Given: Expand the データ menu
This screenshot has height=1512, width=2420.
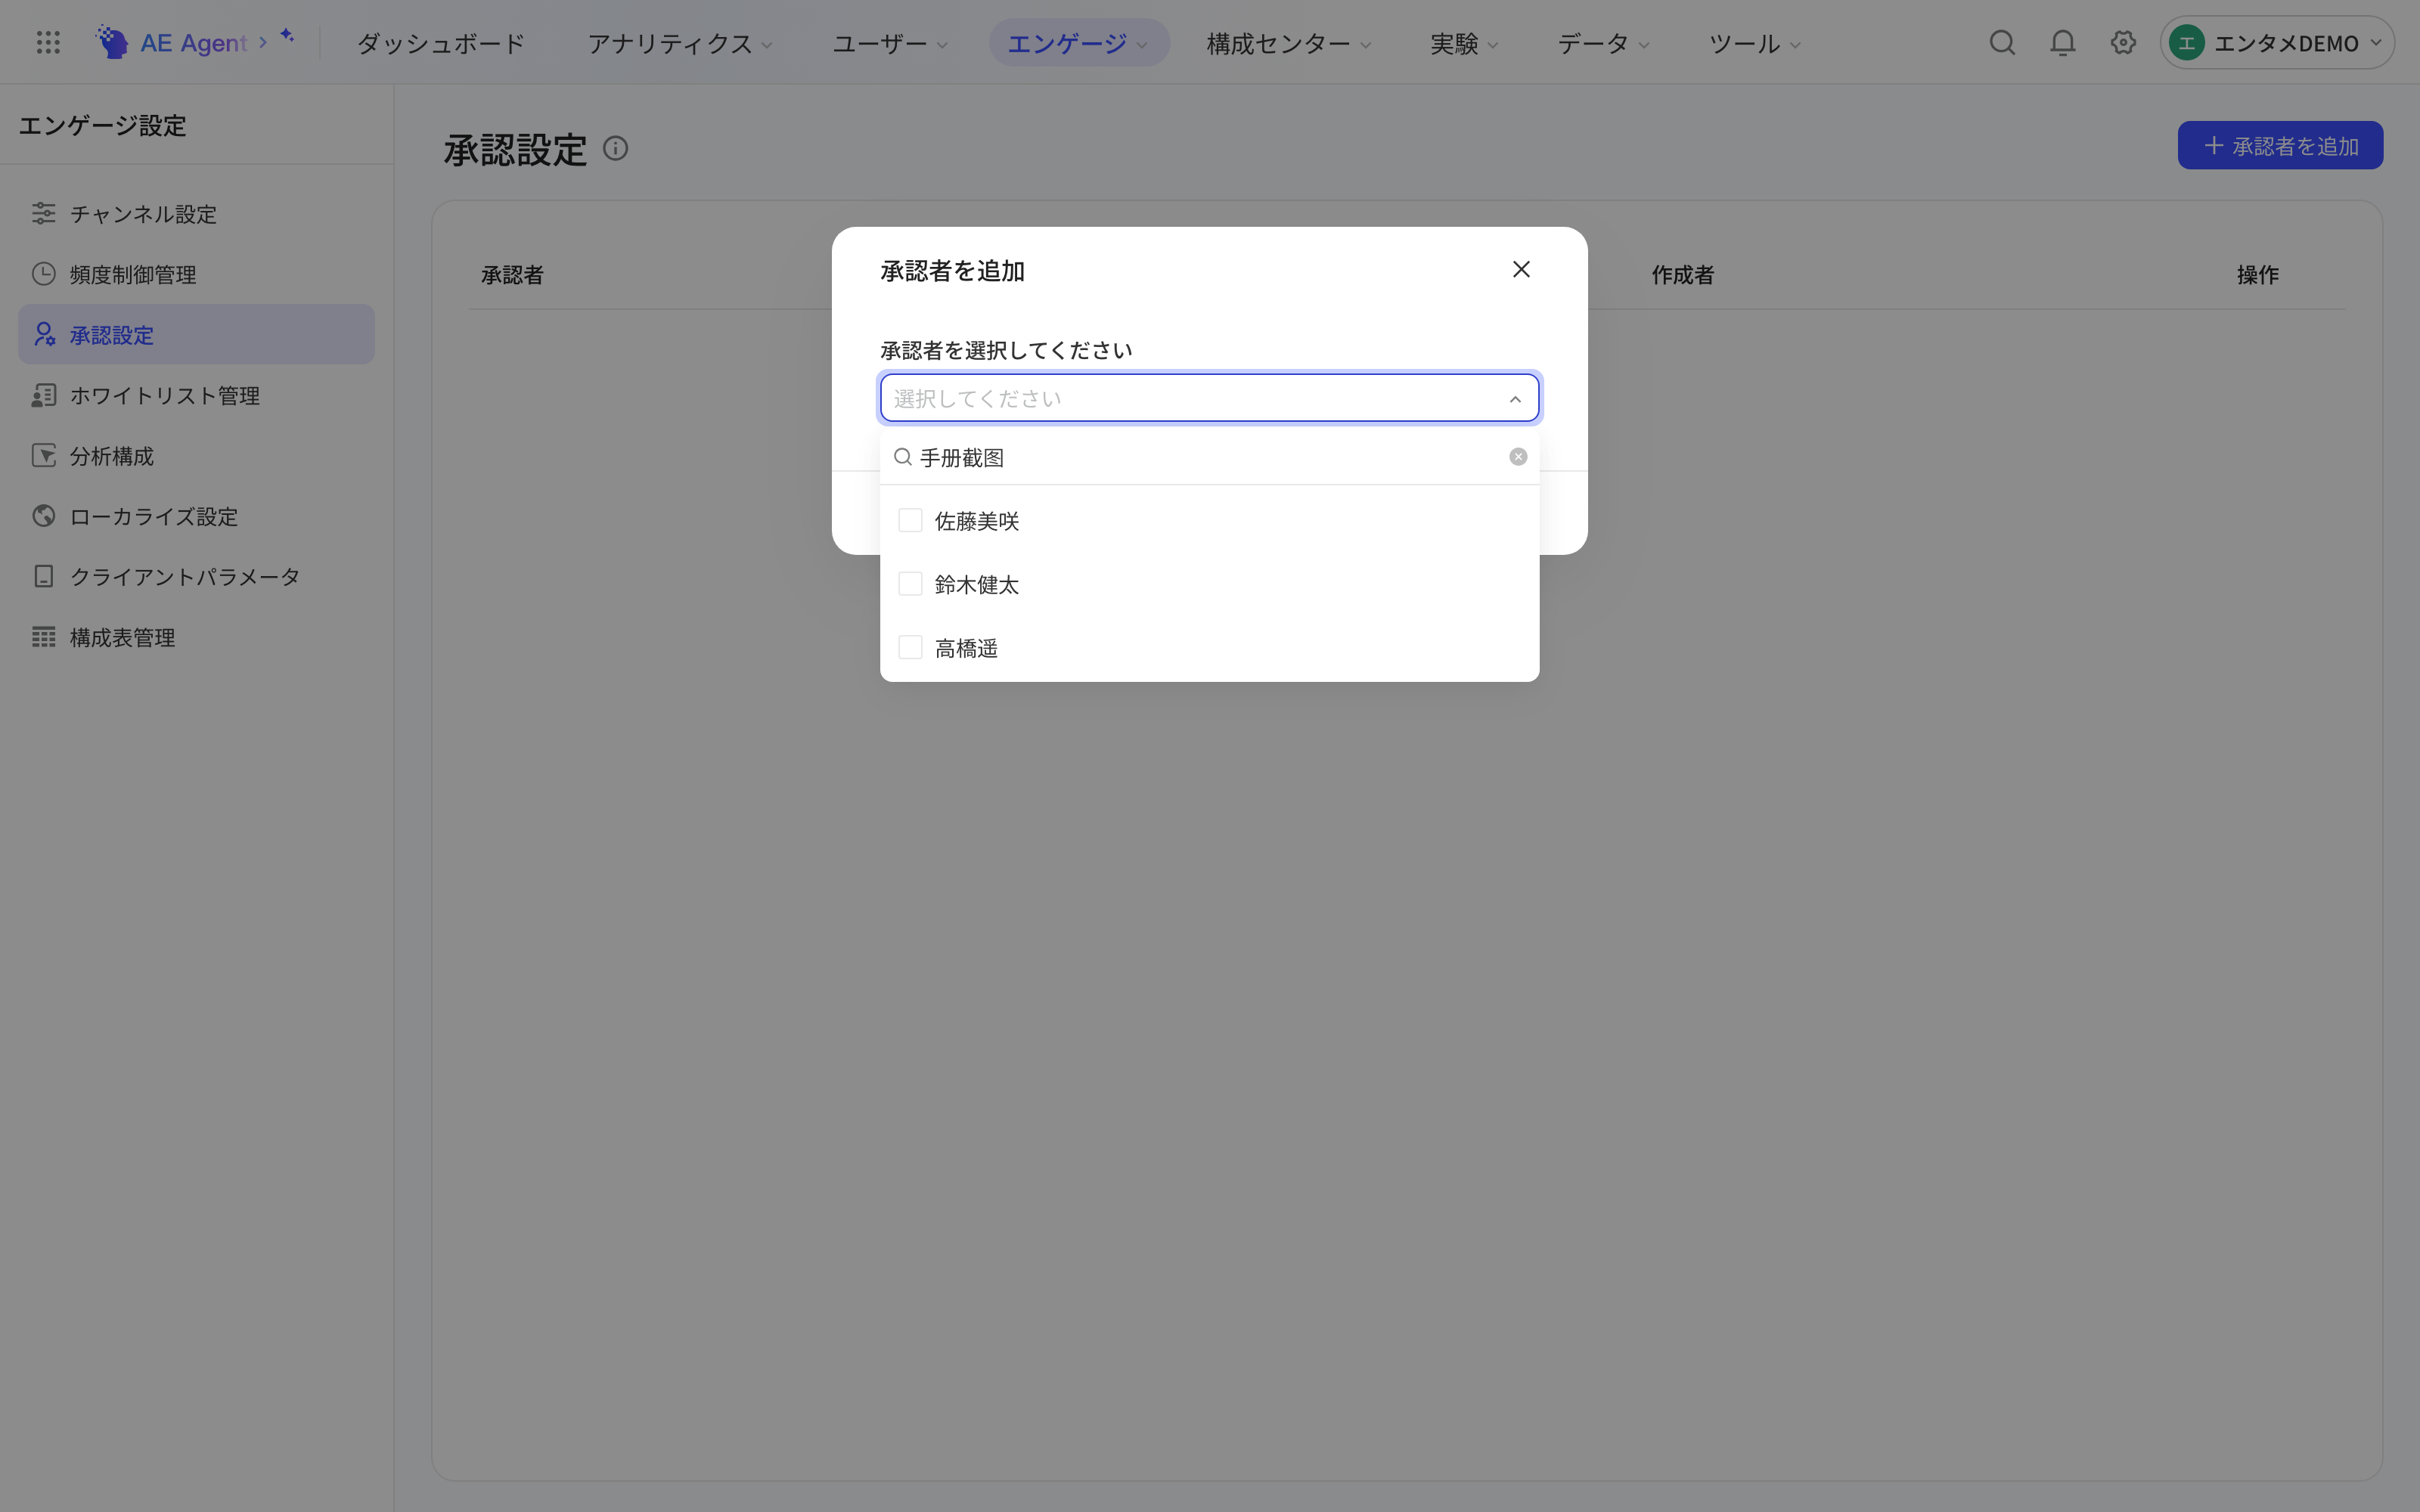Looking at the screenshot, I should coord(1603,43).
